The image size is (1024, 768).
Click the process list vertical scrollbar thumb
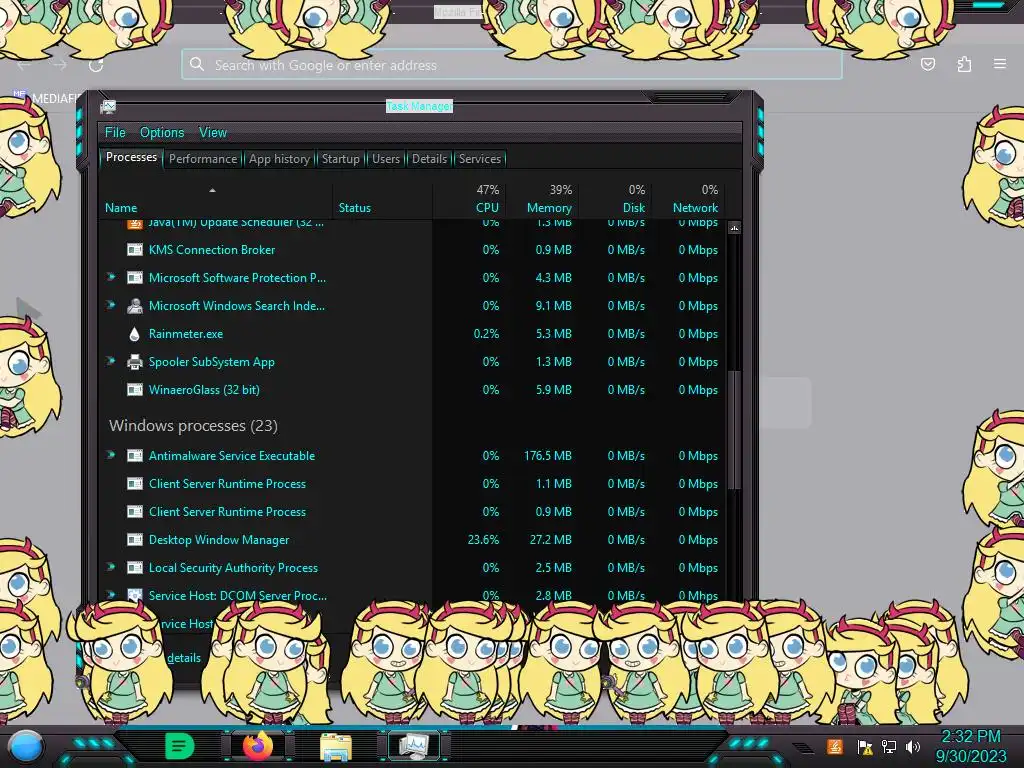(734, 430)
